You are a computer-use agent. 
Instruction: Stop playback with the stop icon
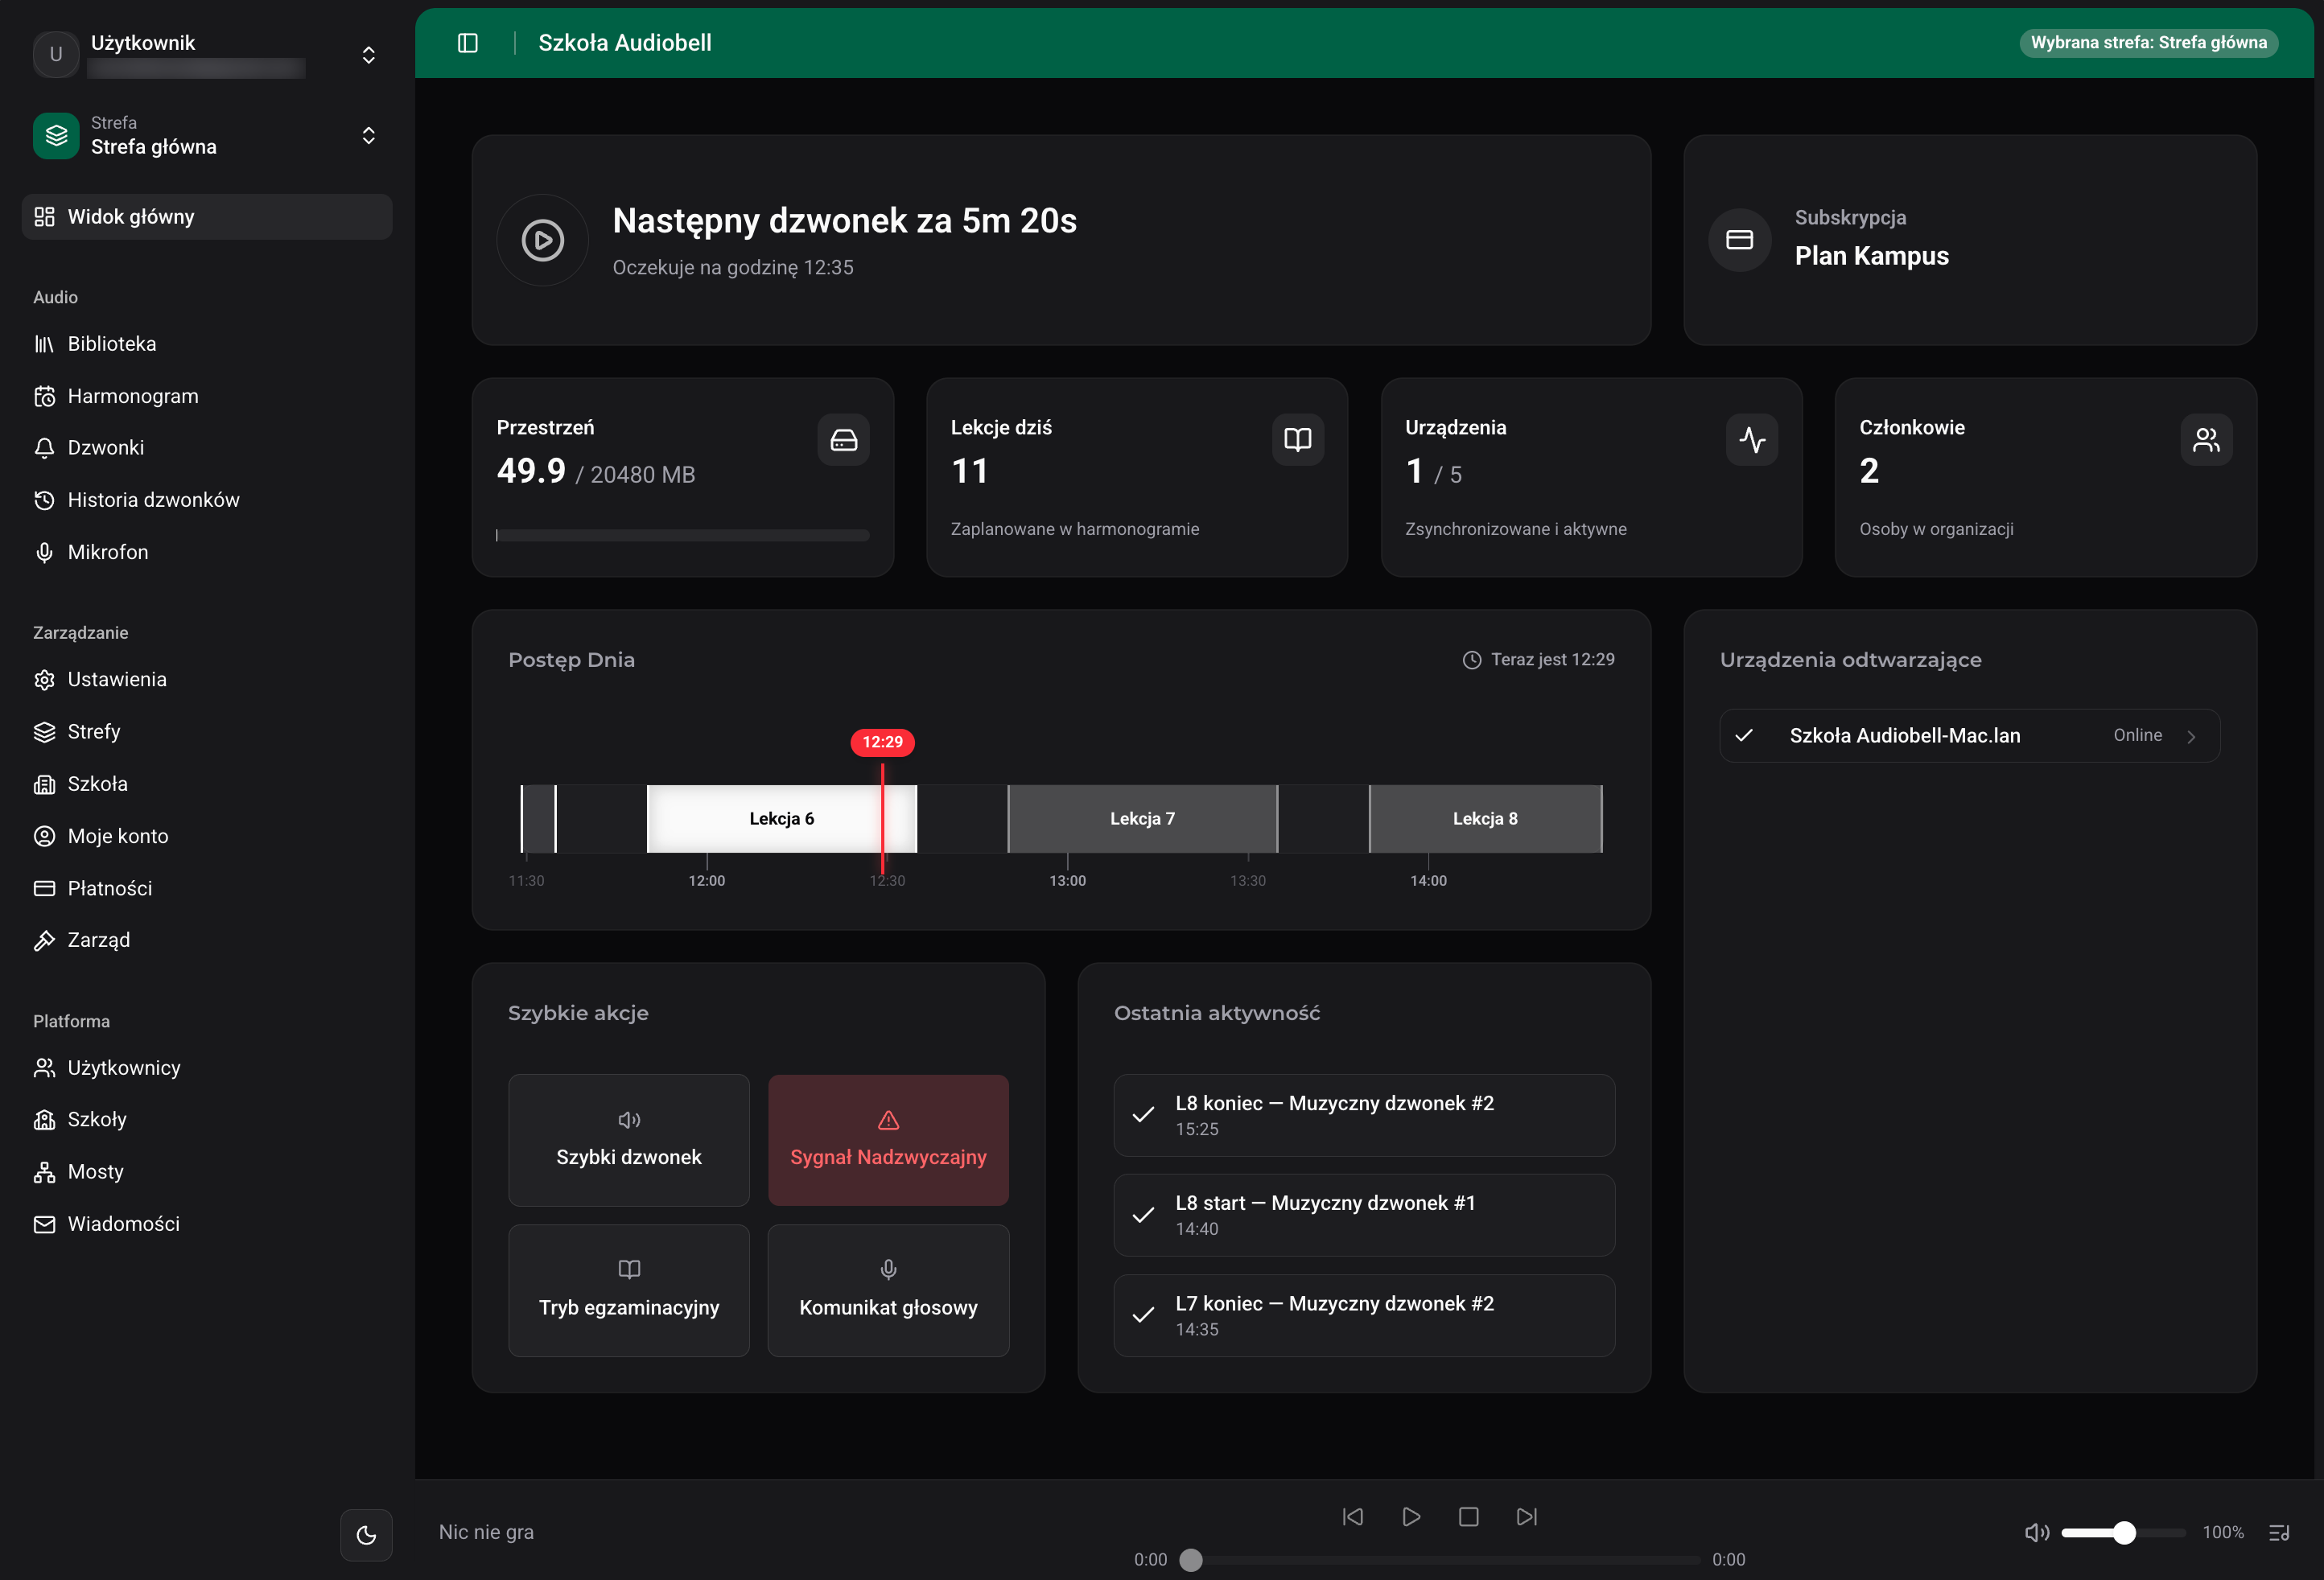pyautogui.click(x=1468, y=1517)
